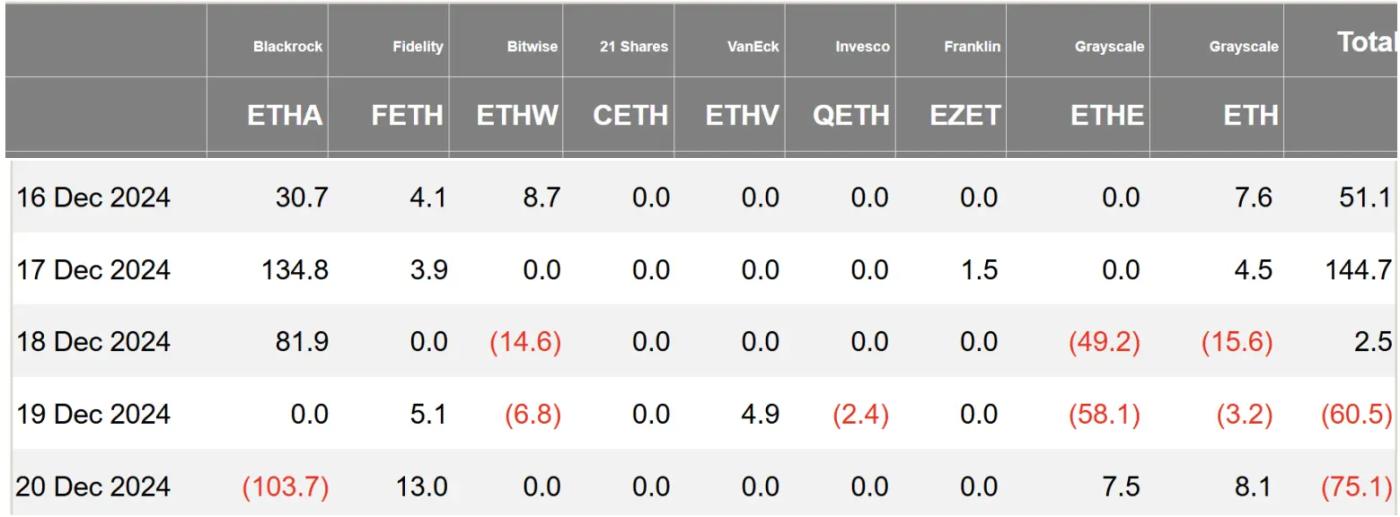Image resolution: width=1400 pixels, height=517 pixels.
Task: Click the ETHA column header
Action: point(286,116)
